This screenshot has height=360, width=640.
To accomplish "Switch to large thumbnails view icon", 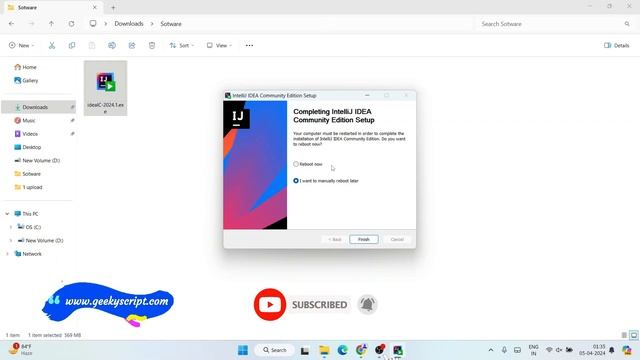I will pos(633,335).
